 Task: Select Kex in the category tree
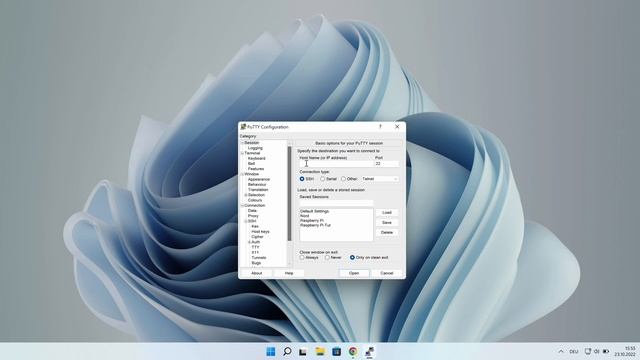click(x=255, y=226)
